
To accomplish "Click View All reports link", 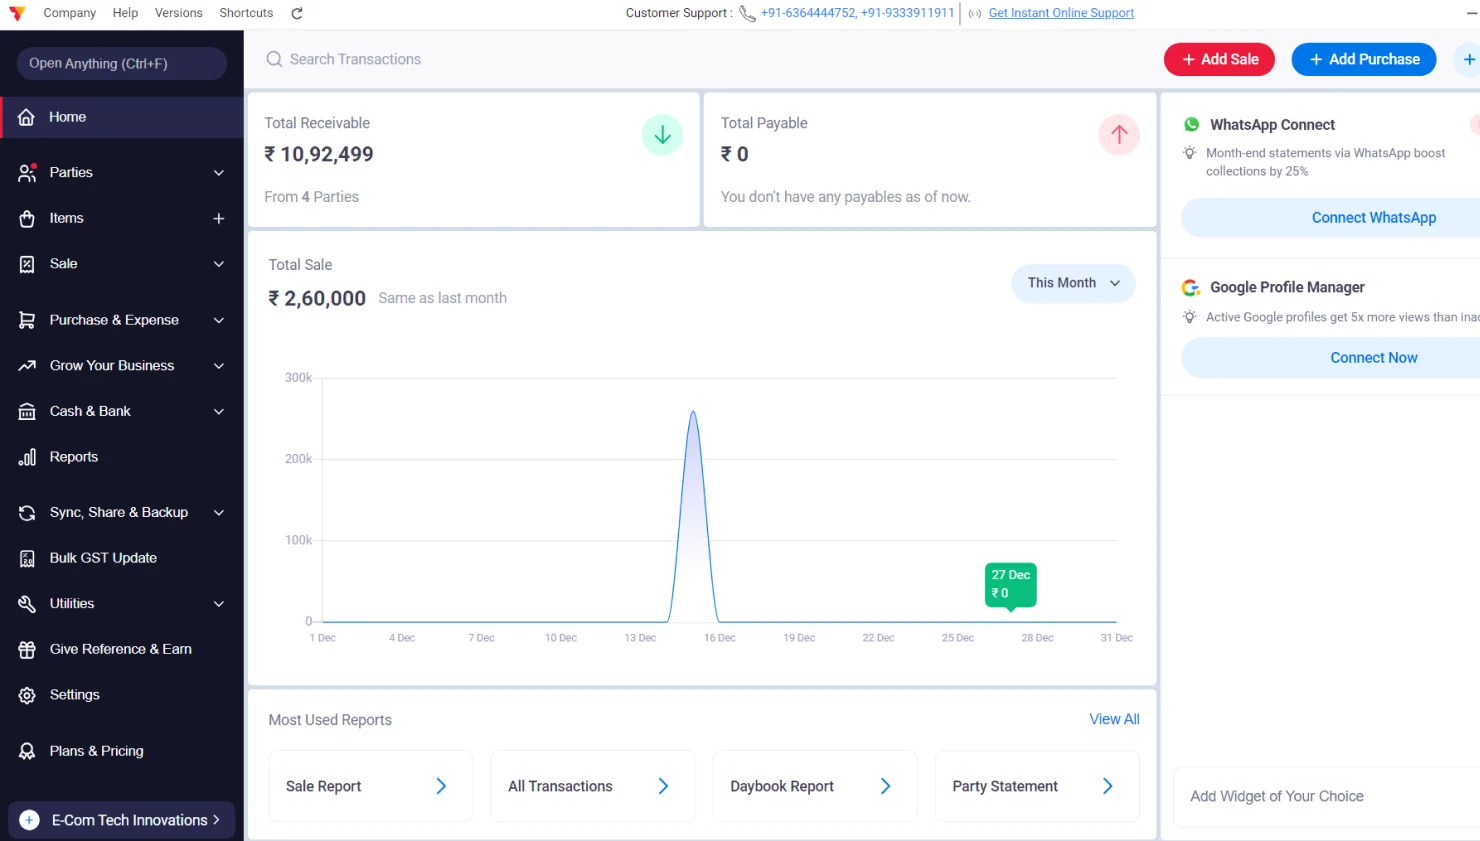I will (x=1114, y=719).
